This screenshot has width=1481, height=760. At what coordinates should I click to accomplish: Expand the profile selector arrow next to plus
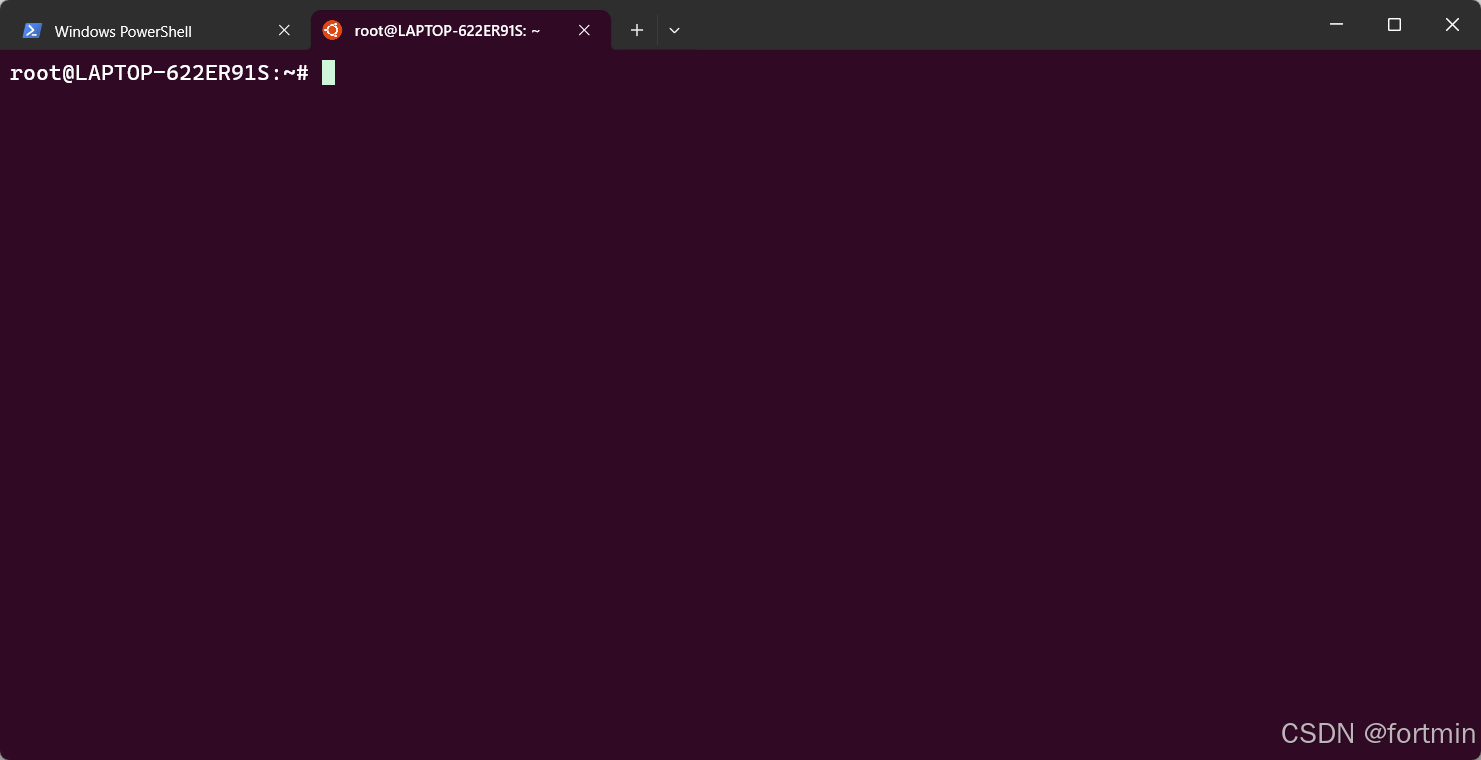(674, 30)
